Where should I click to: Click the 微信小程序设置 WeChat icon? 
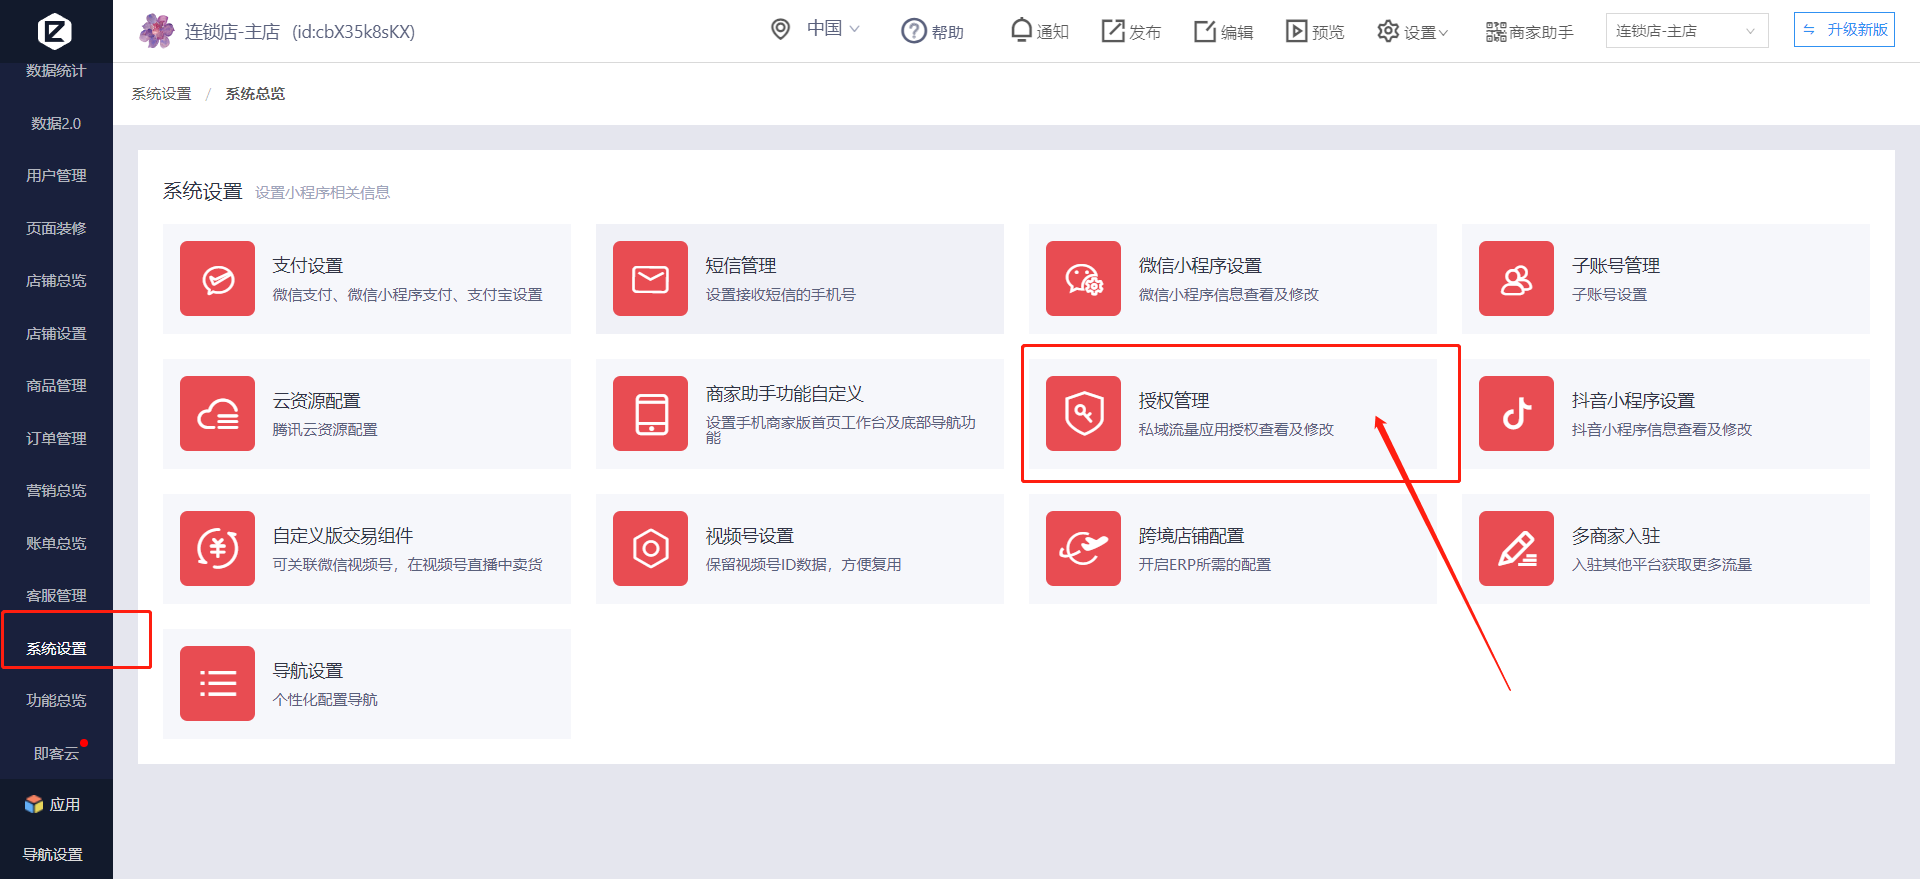pos(1083,278)
